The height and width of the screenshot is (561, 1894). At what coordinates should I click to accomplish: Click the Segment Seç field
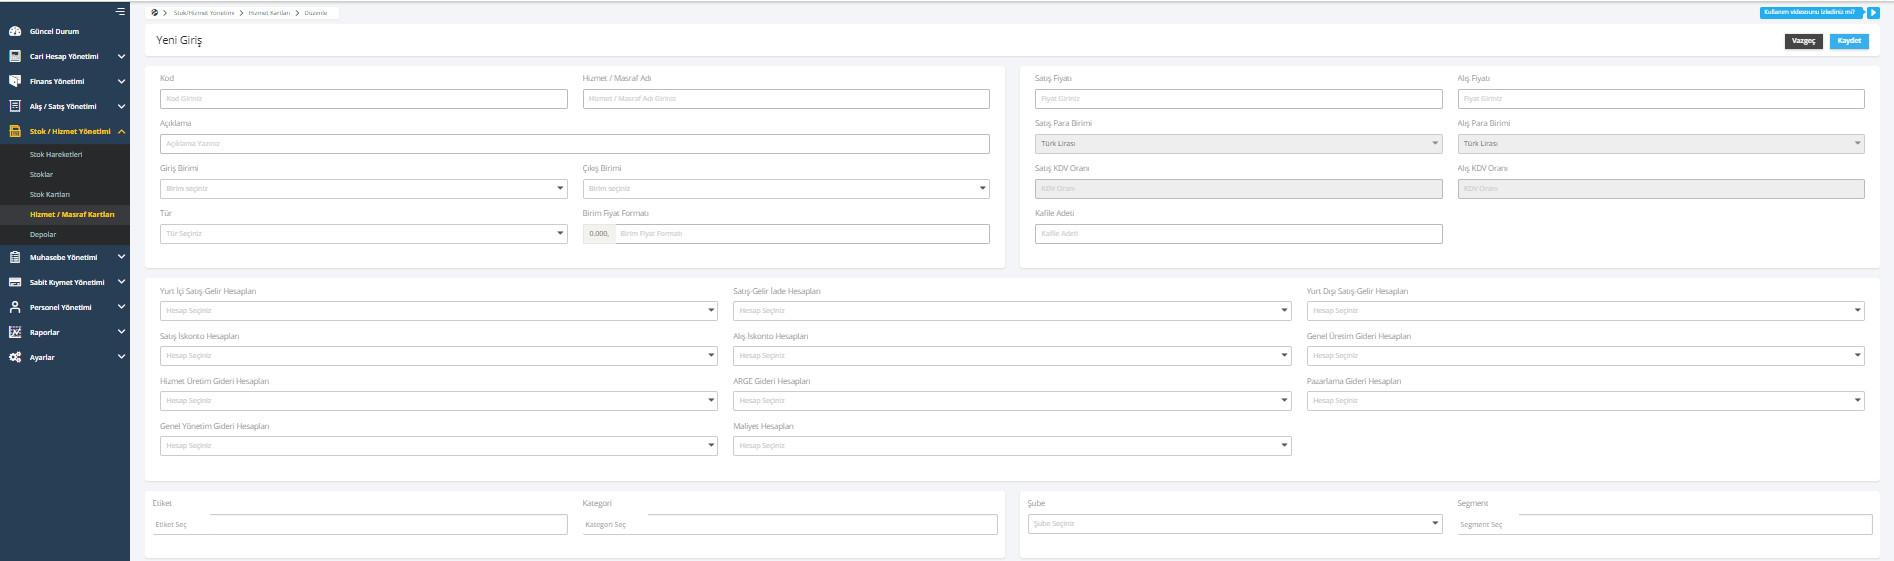coord(1665,524)
